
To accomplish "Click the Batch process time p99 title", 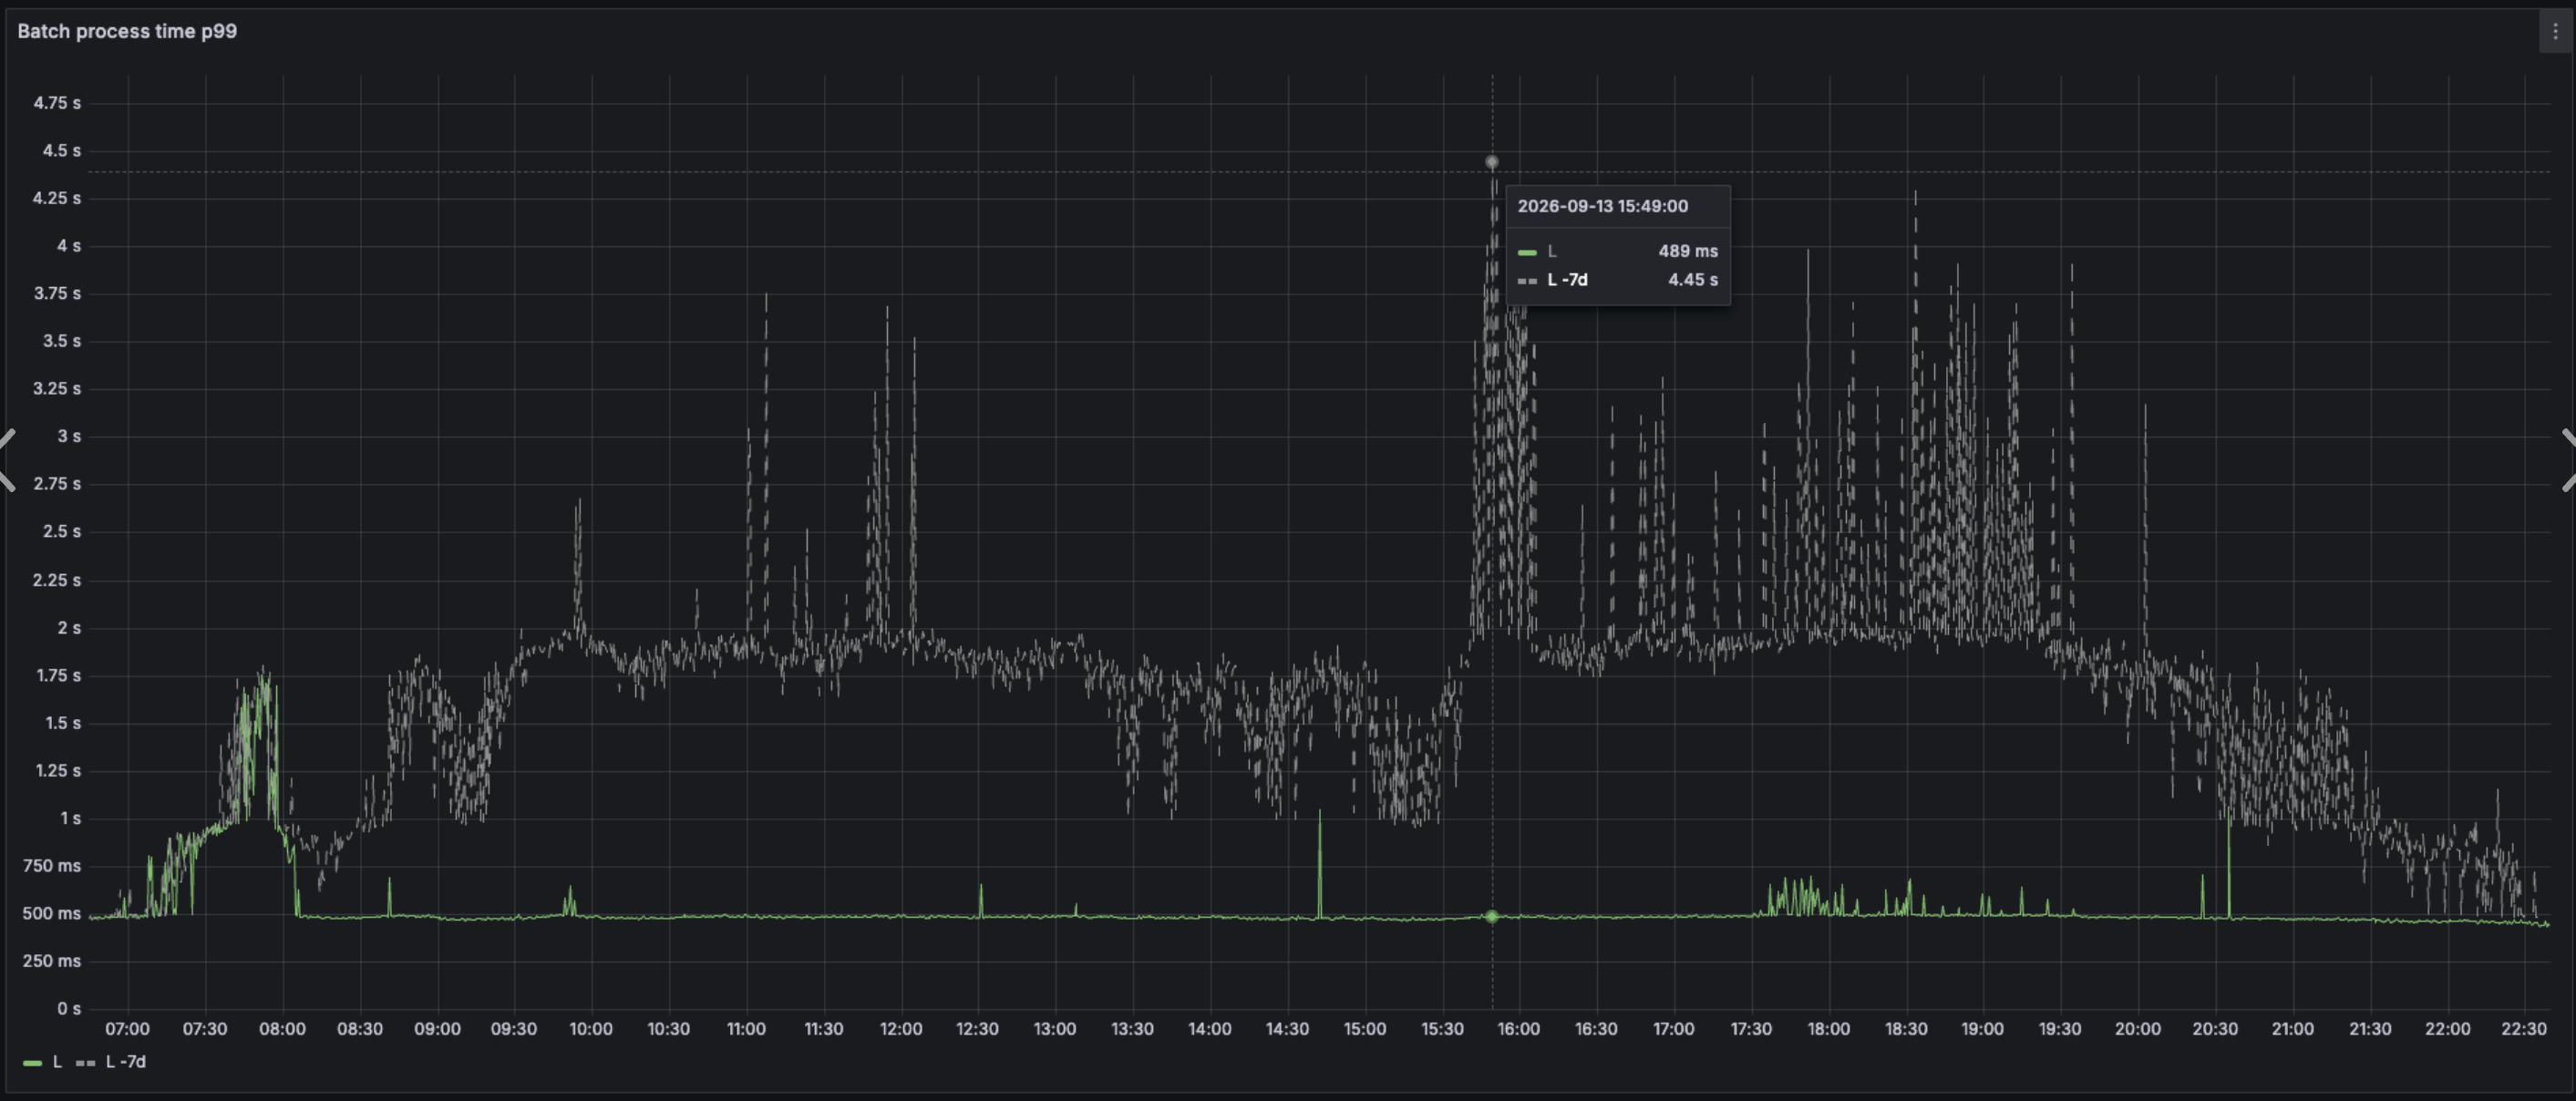I will (127, 31).
